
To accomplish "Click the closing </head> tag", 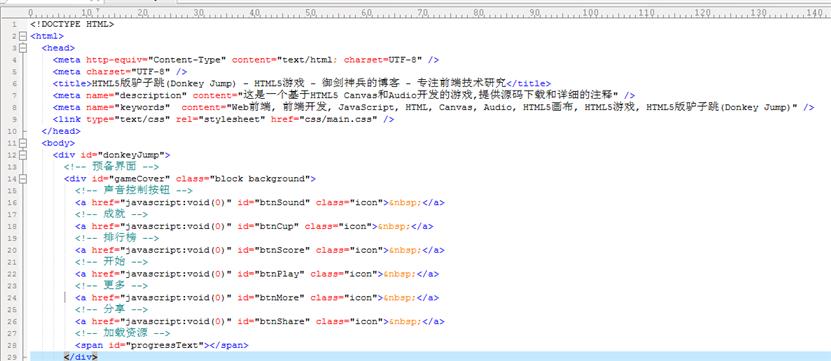I will 61,131.
